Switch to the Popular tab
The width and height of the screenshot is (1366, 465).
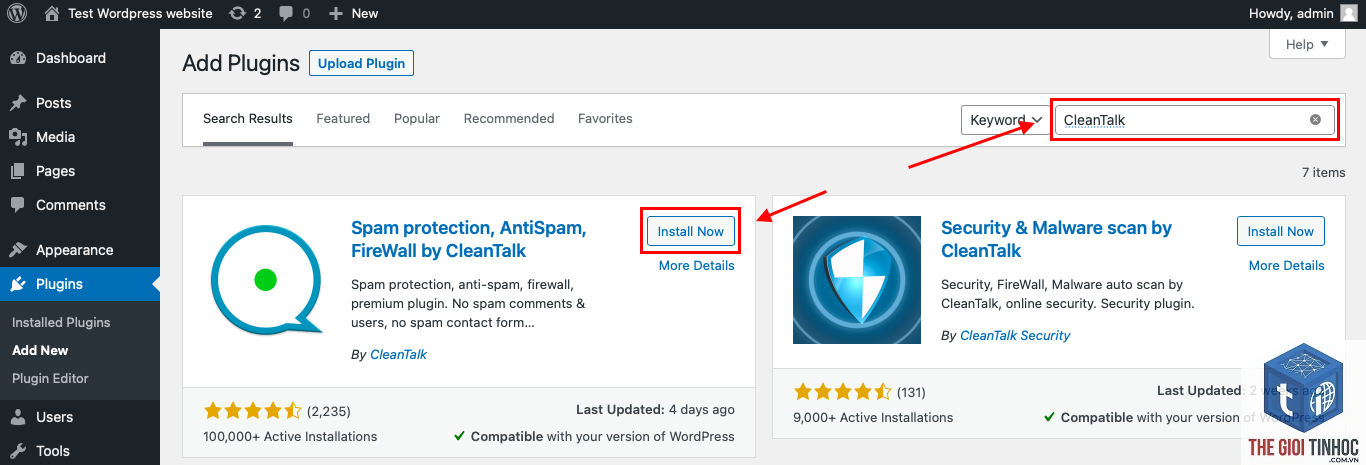417,119
